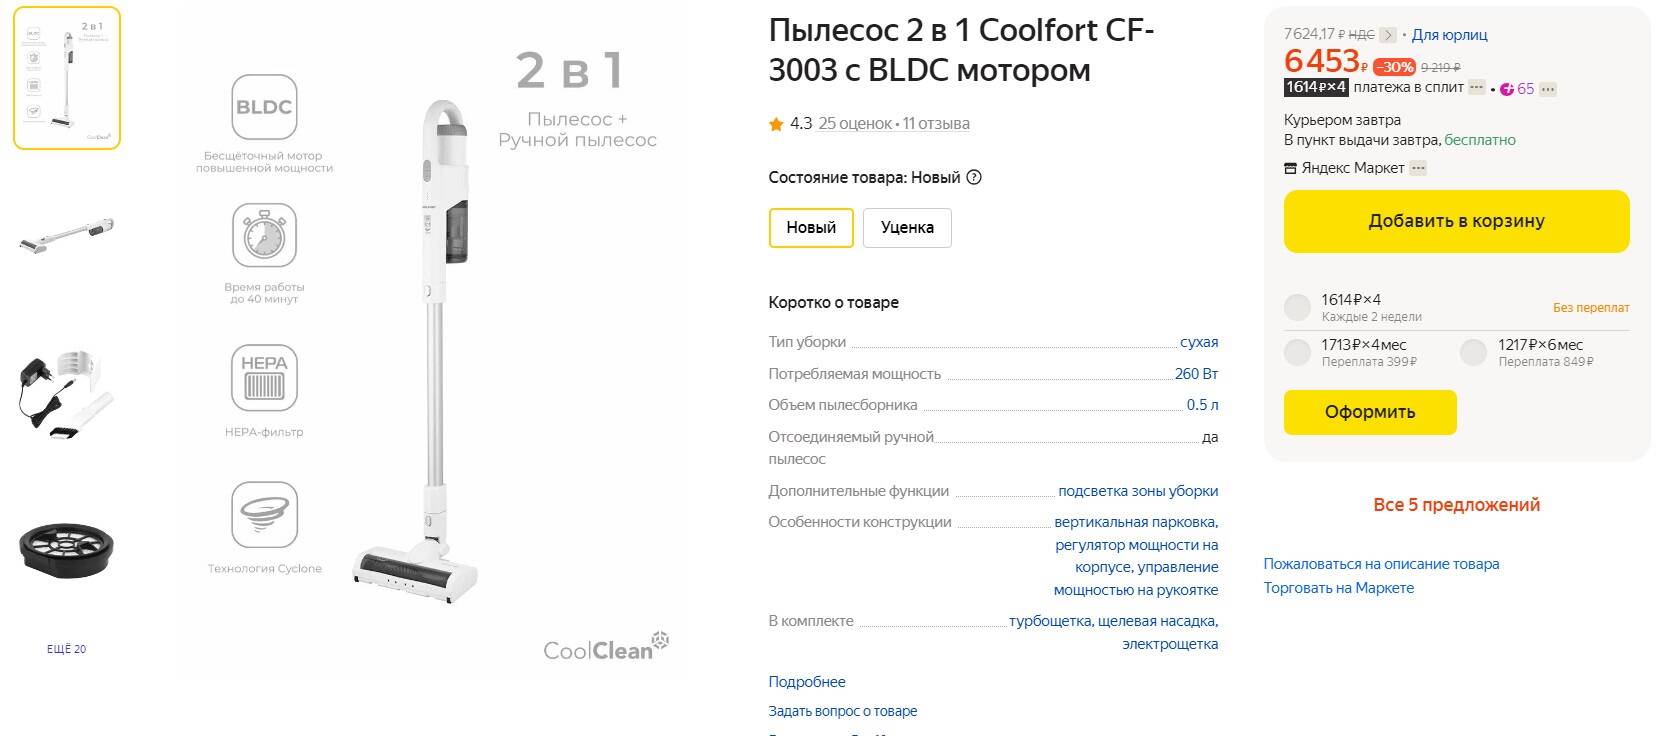This screenshot has width=1668, height=736.
Task: Choose the 'Новый' condition option
Action: 810,227
